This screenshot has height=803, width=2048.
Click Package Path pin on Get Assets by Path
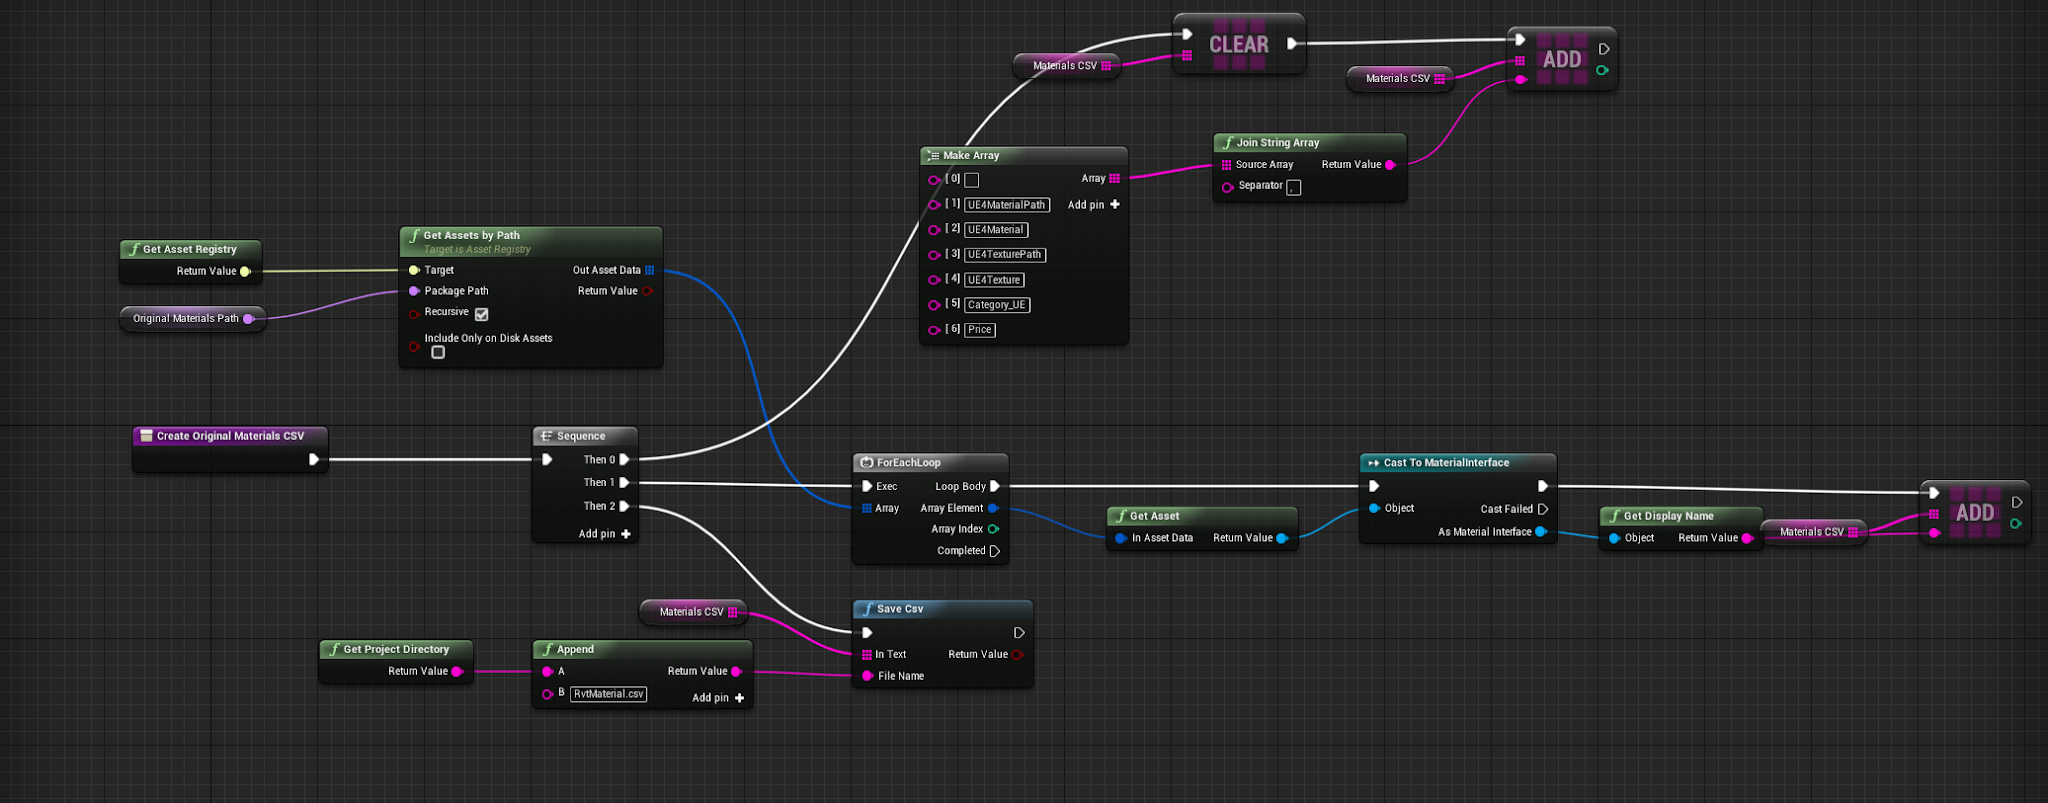click(x=414, y=291)
